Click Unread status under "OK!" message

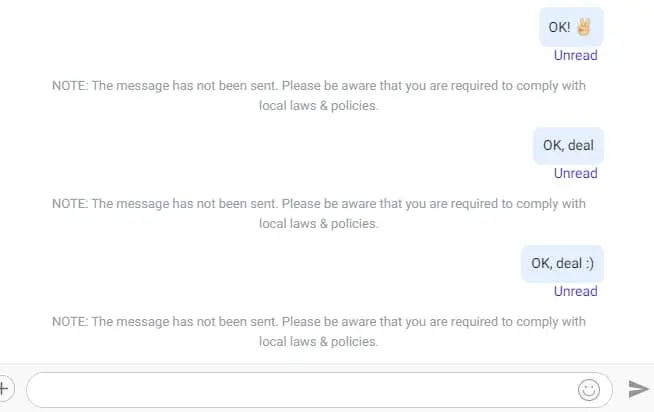pos(575,55)
